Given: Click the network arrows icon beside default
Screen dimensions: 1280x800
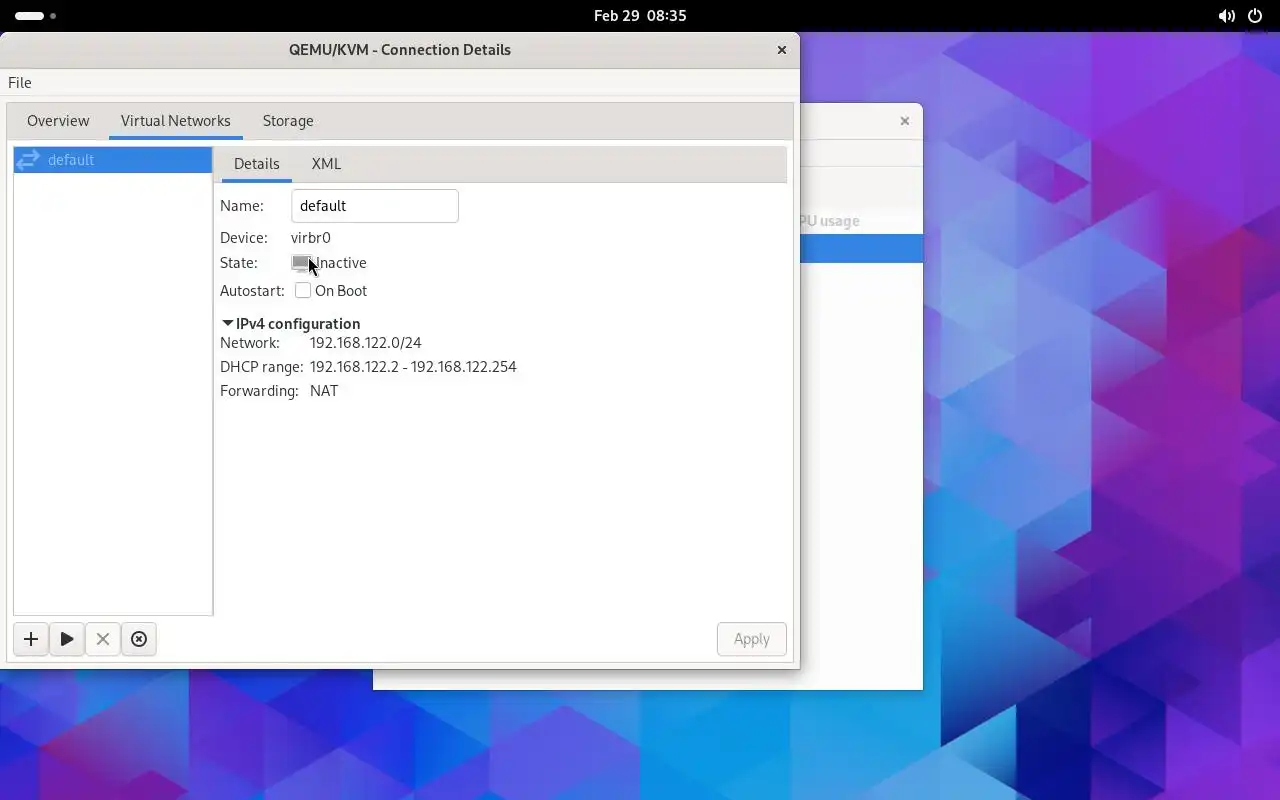Looking at the screenshot, I should point(28,160).
